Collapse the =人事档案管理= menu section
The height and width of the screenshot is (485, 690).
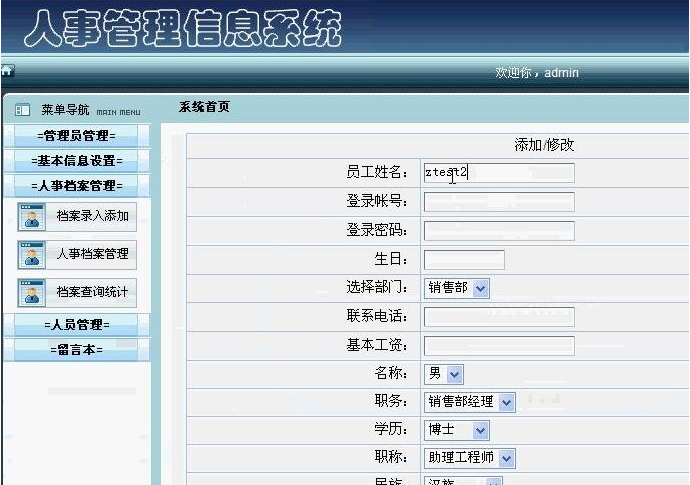[x=77, y=186]
